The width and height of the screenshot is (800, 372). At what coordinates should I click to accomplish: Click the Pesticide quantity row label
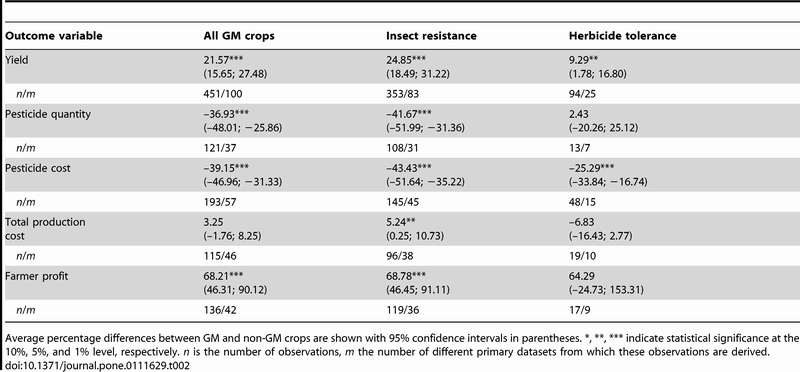(x=47, y=114)
